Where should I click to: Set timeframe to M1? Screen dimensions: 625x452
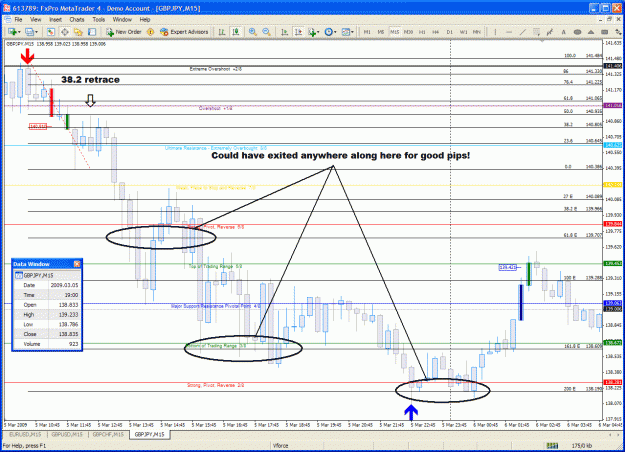(367, 32)
